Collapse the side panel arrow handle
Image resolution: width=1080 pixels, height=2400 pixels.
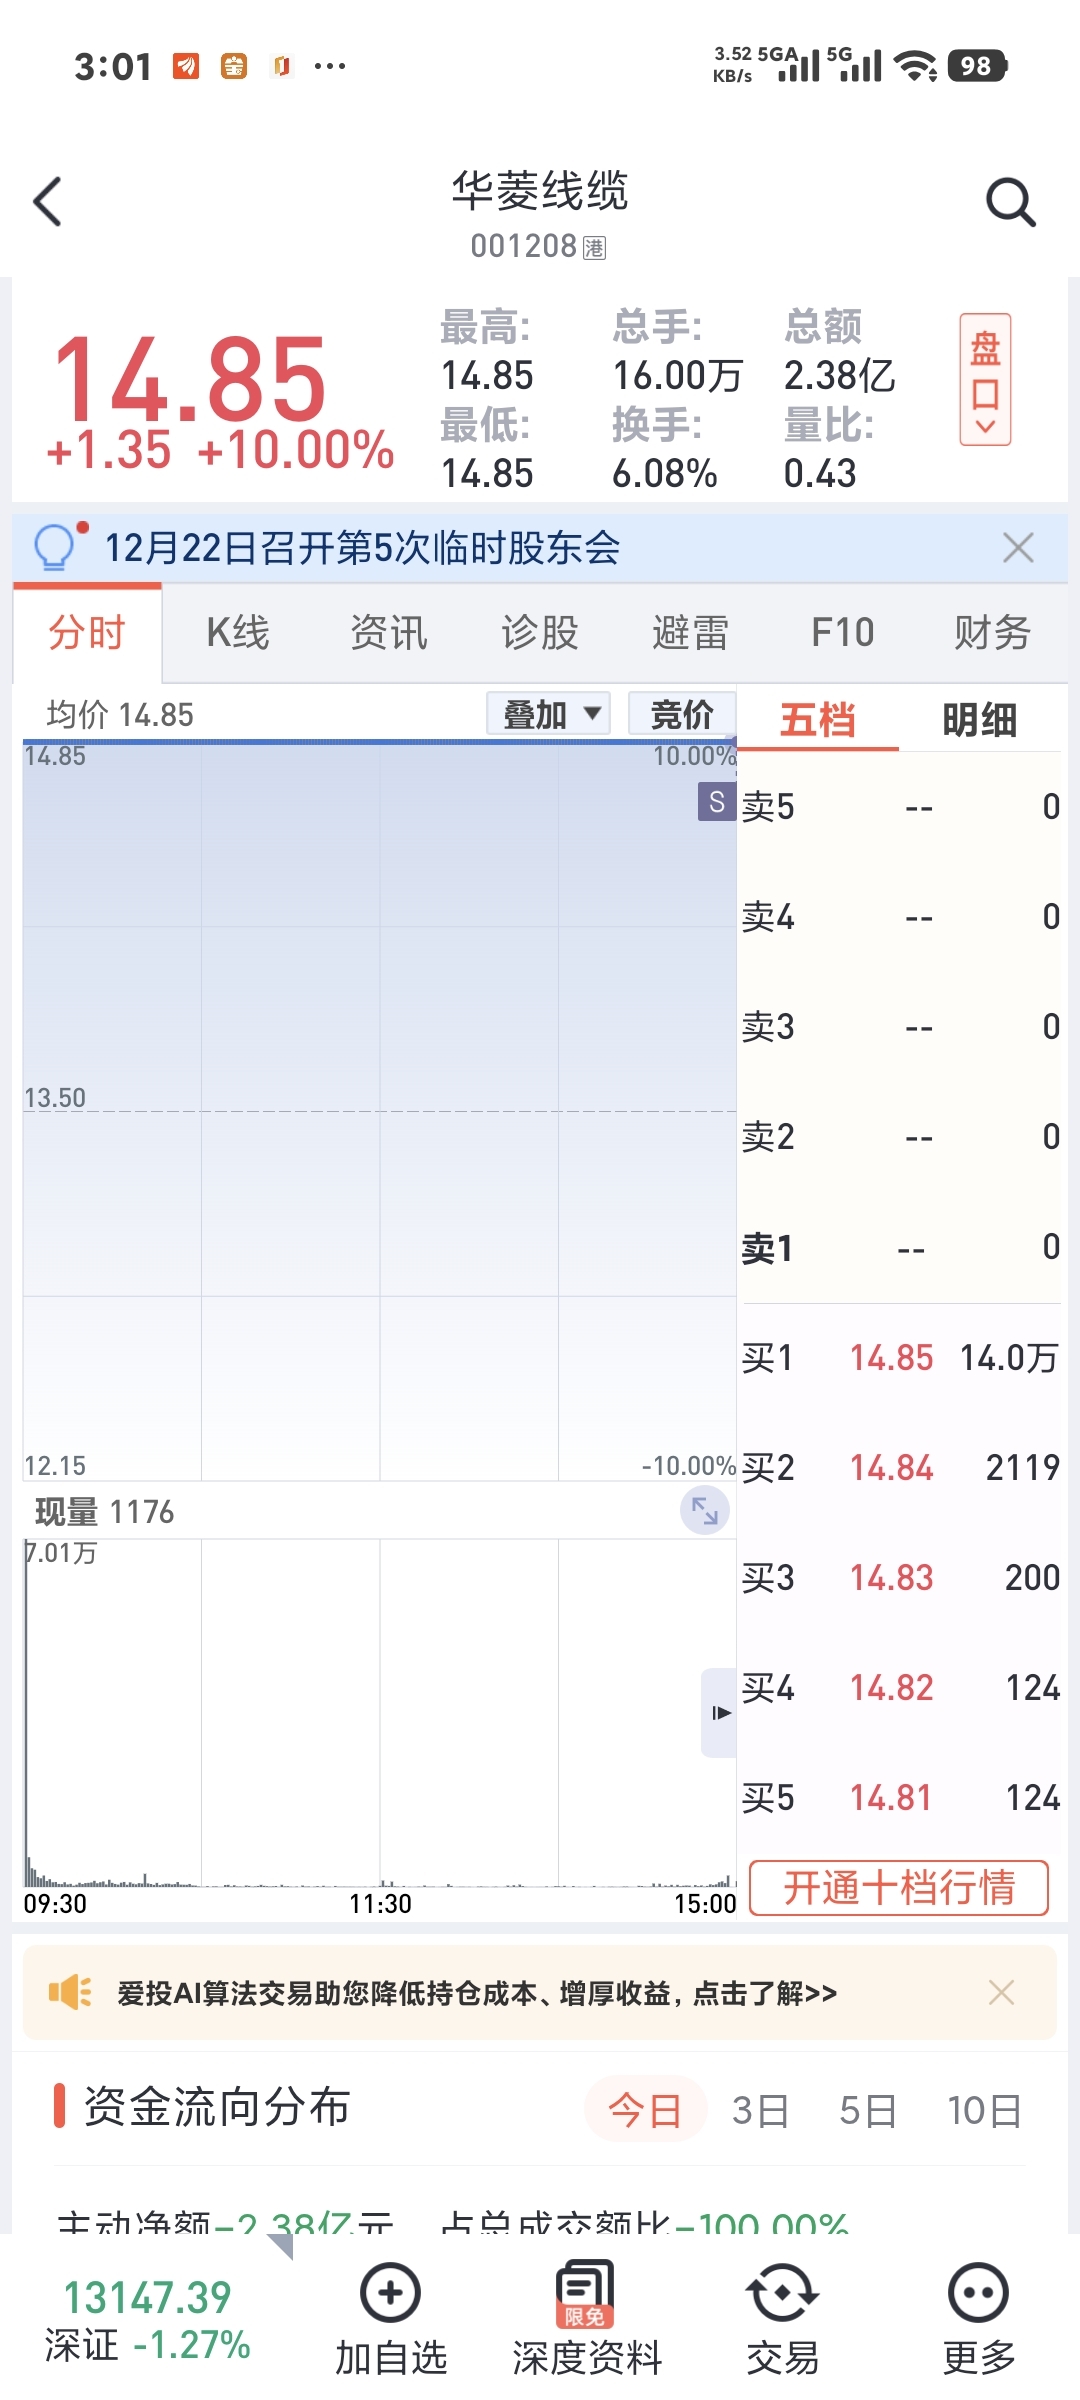(720, 1713)
